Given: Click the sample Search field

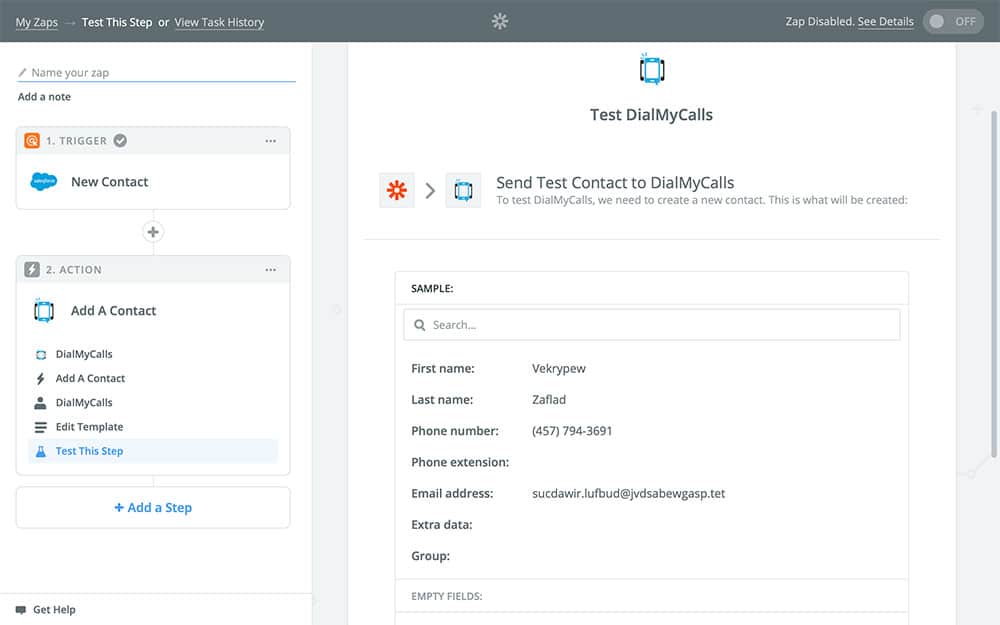Looking at the screenshot, I should (651, 325).
